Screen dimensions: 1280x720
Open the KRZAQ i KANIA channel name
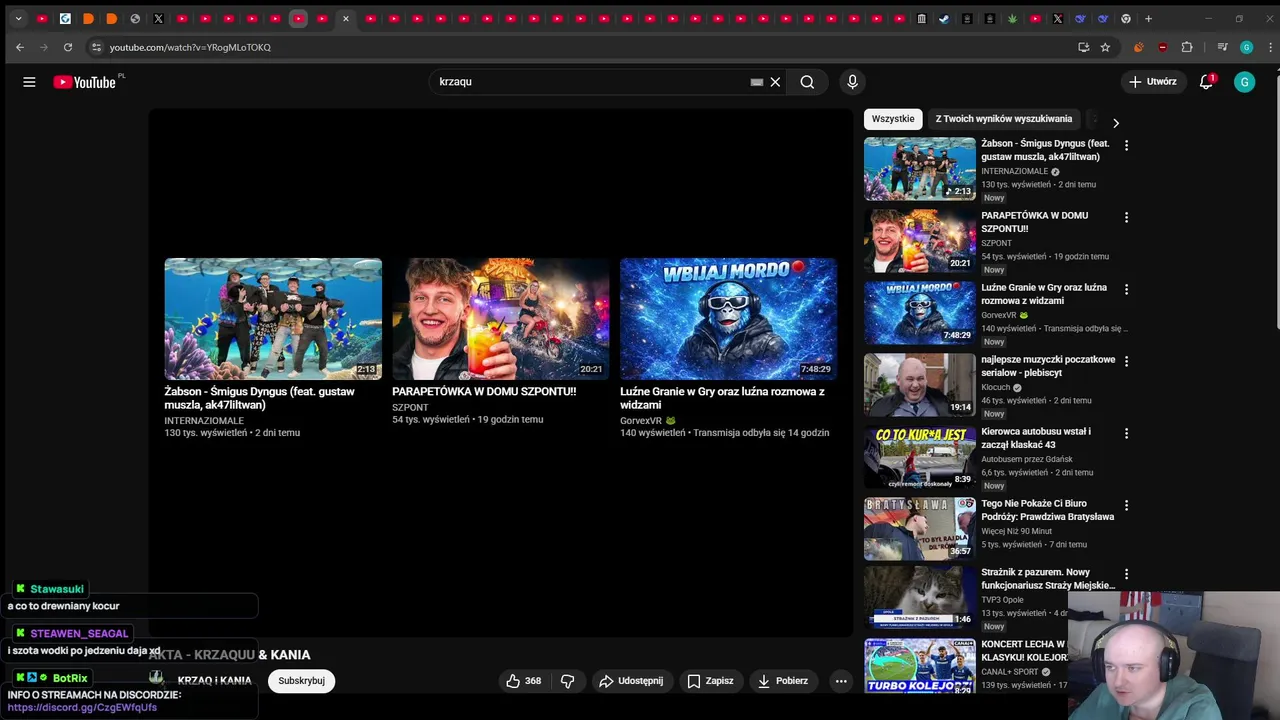click(x=214, y=681)
